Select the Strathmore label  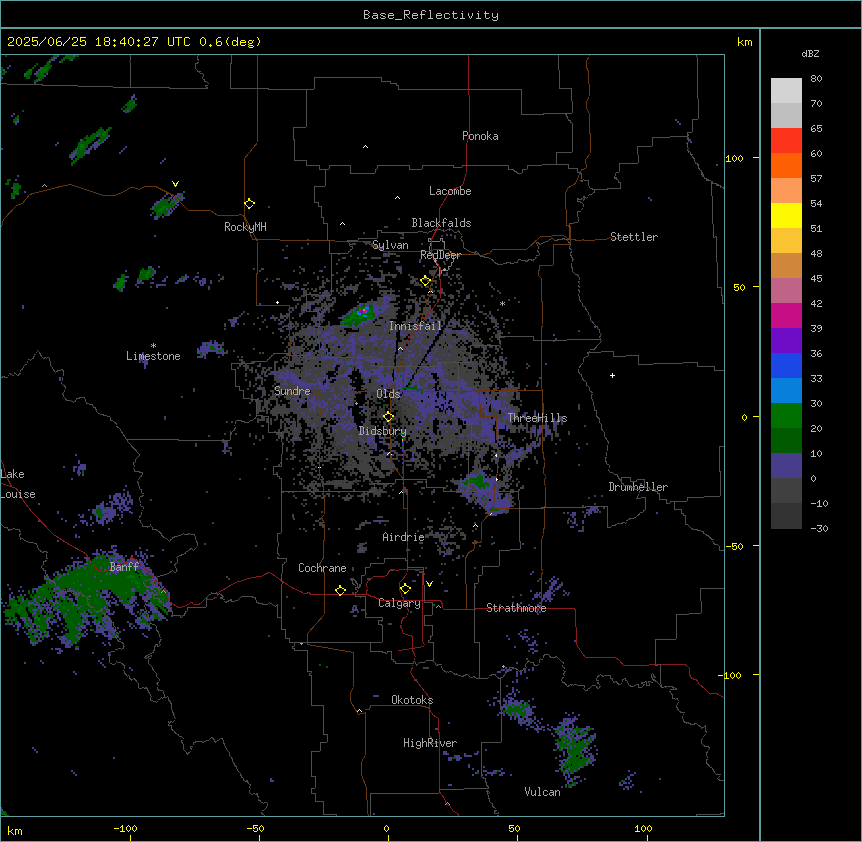point(516,608)
